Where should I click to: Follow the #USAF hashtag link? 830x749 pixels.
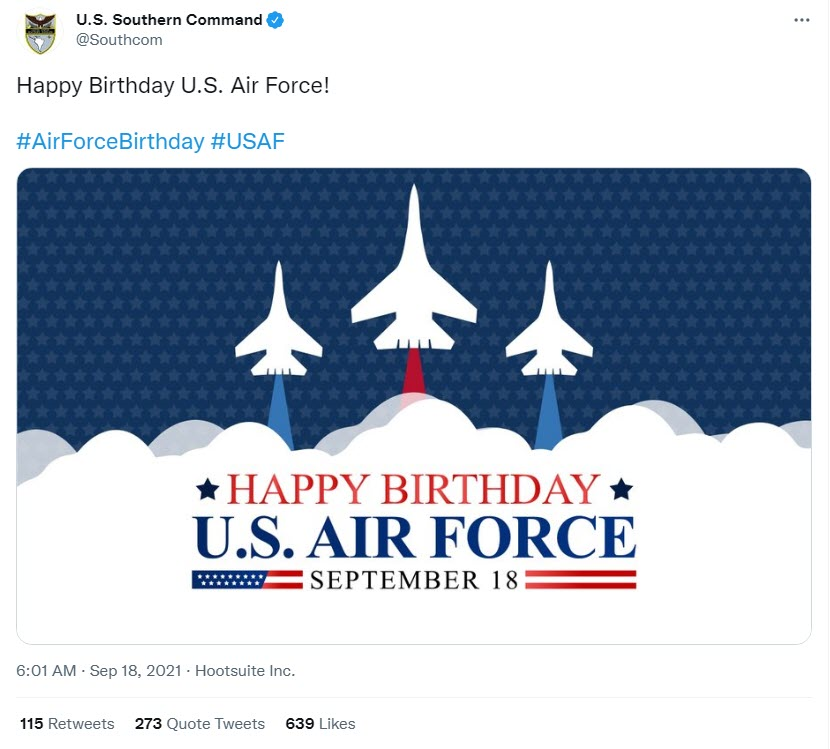[247, 141]
